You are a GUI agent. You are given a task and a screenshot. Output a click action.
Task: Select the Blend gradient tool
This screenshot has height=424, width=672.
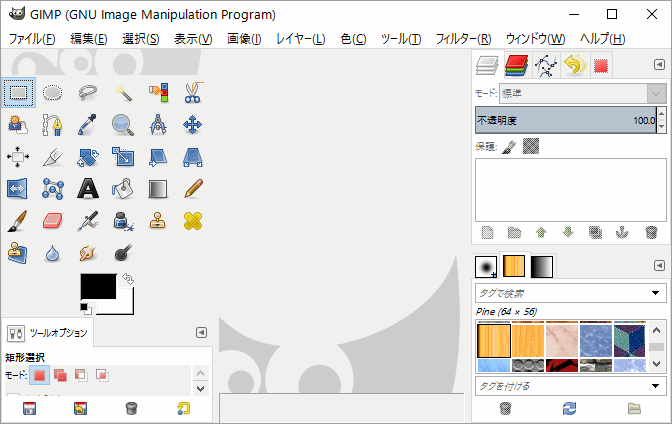pyautogui.click(x=158, y=189)
